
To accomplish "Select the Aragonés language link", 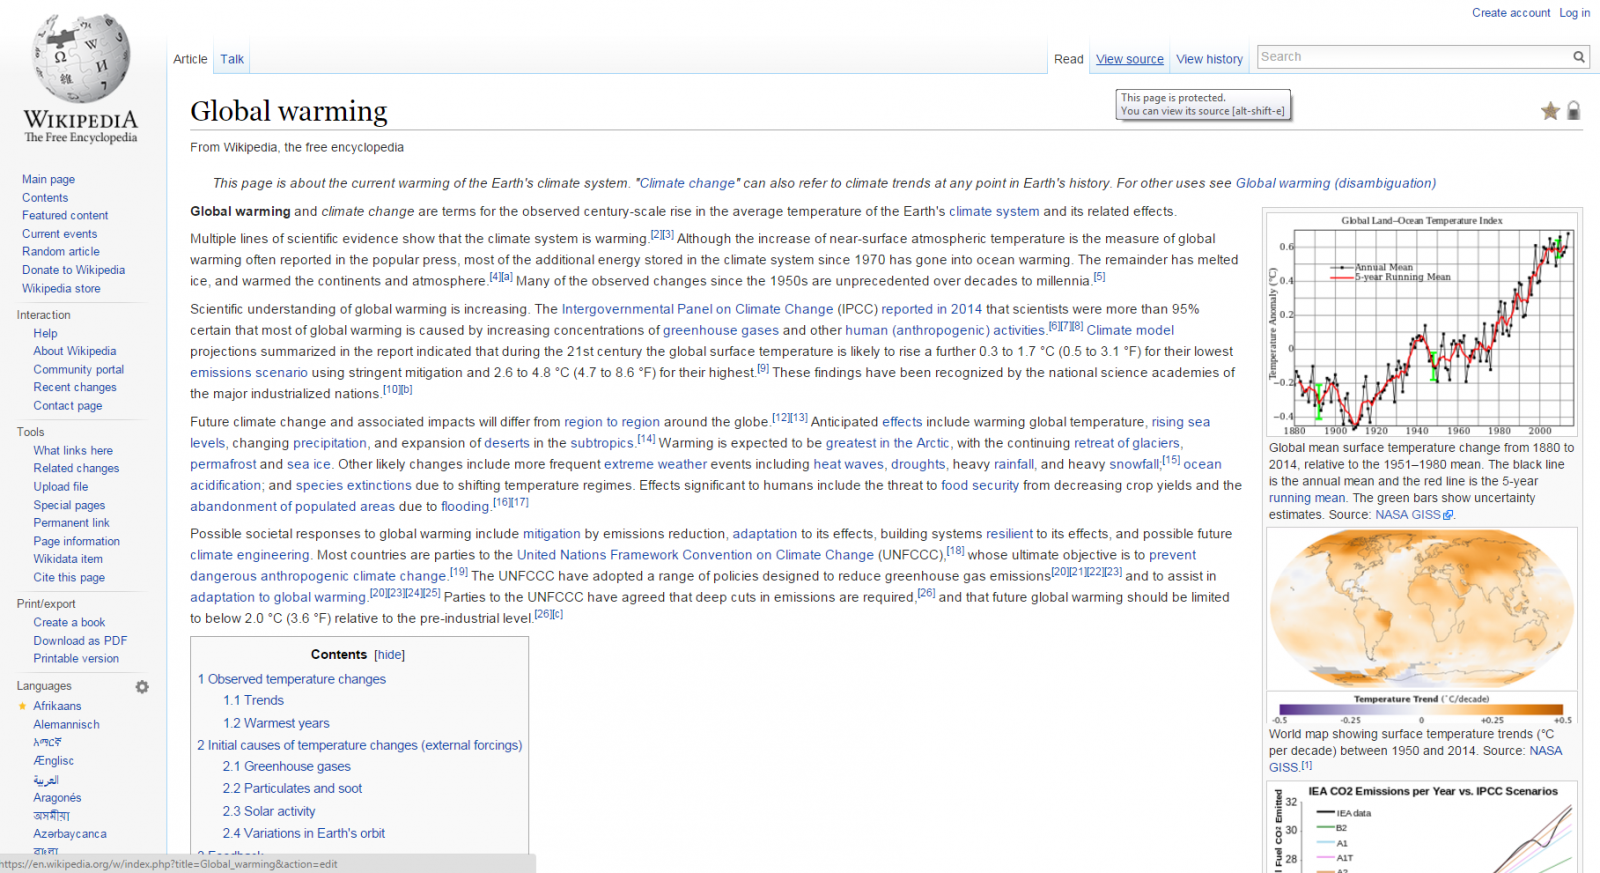I will [57, 798].
